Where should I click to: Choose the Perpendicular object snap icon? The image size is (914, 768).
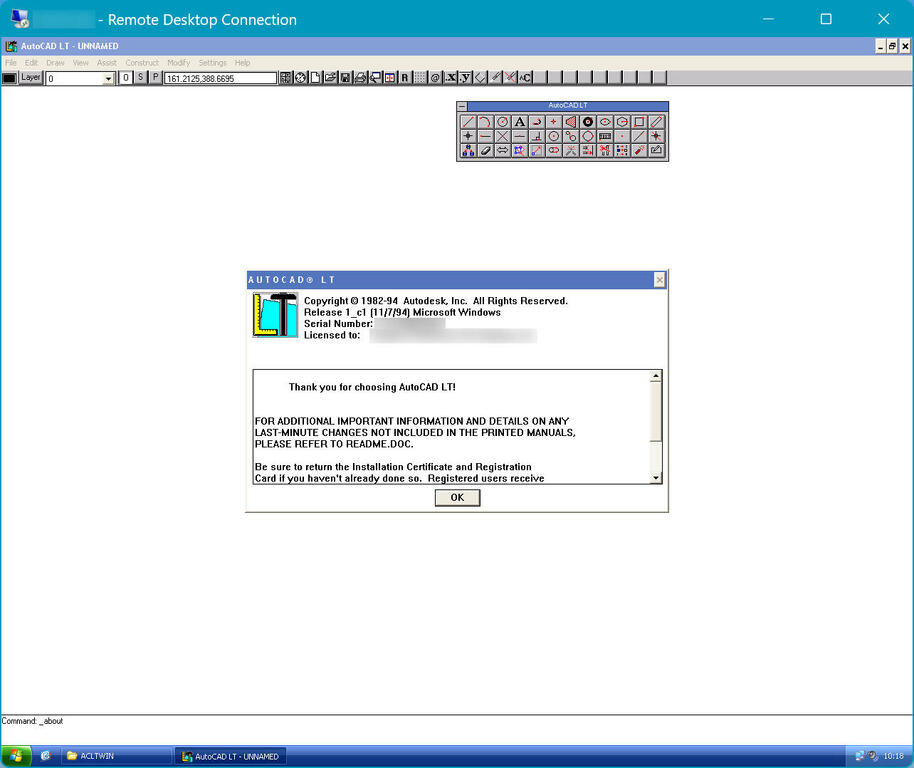coord(536,136)
